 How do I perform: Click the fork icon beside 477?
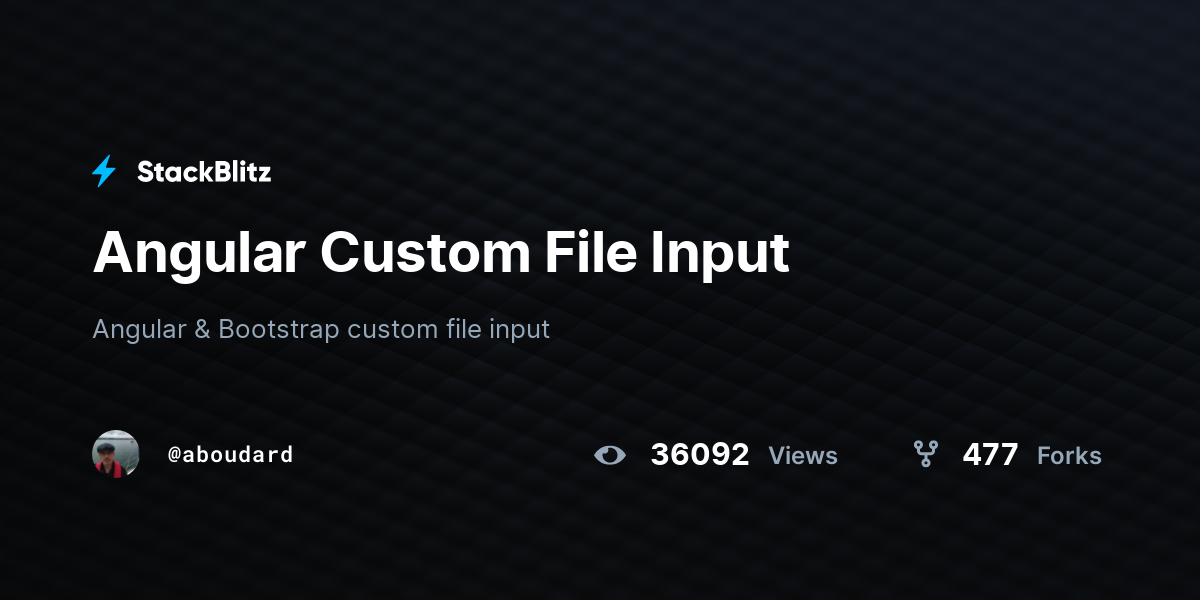point(926,454)
